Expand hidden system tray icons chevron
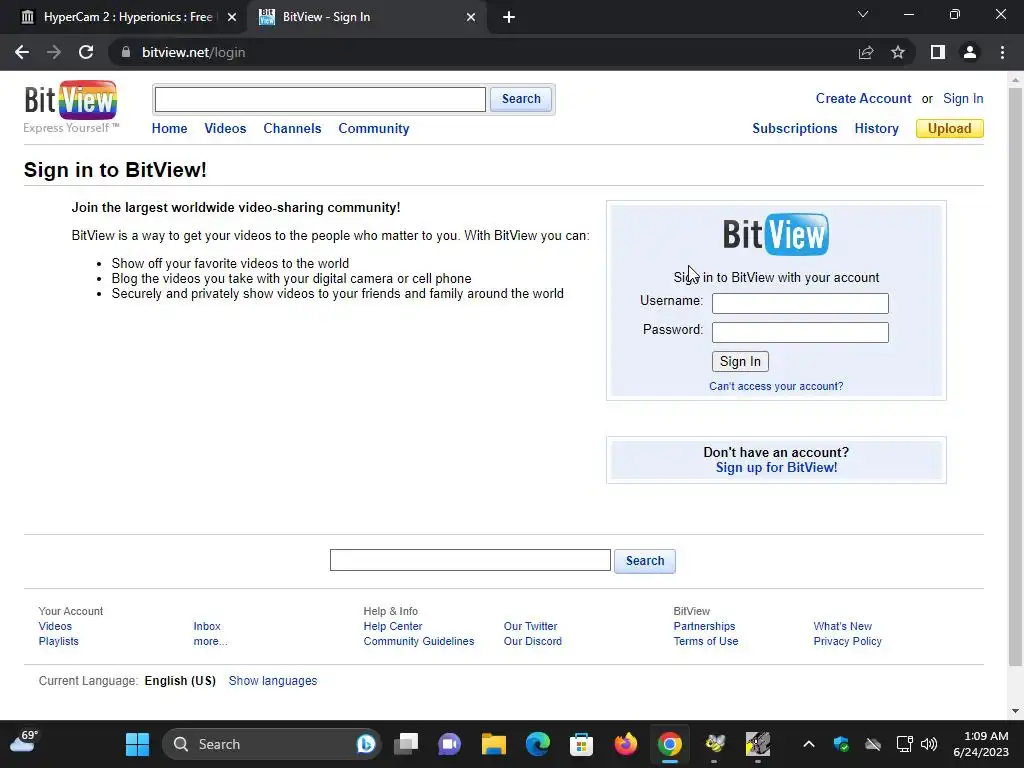Image resolution: width=1024 pixels, height=768 pixels. click(x=808, y=744)
